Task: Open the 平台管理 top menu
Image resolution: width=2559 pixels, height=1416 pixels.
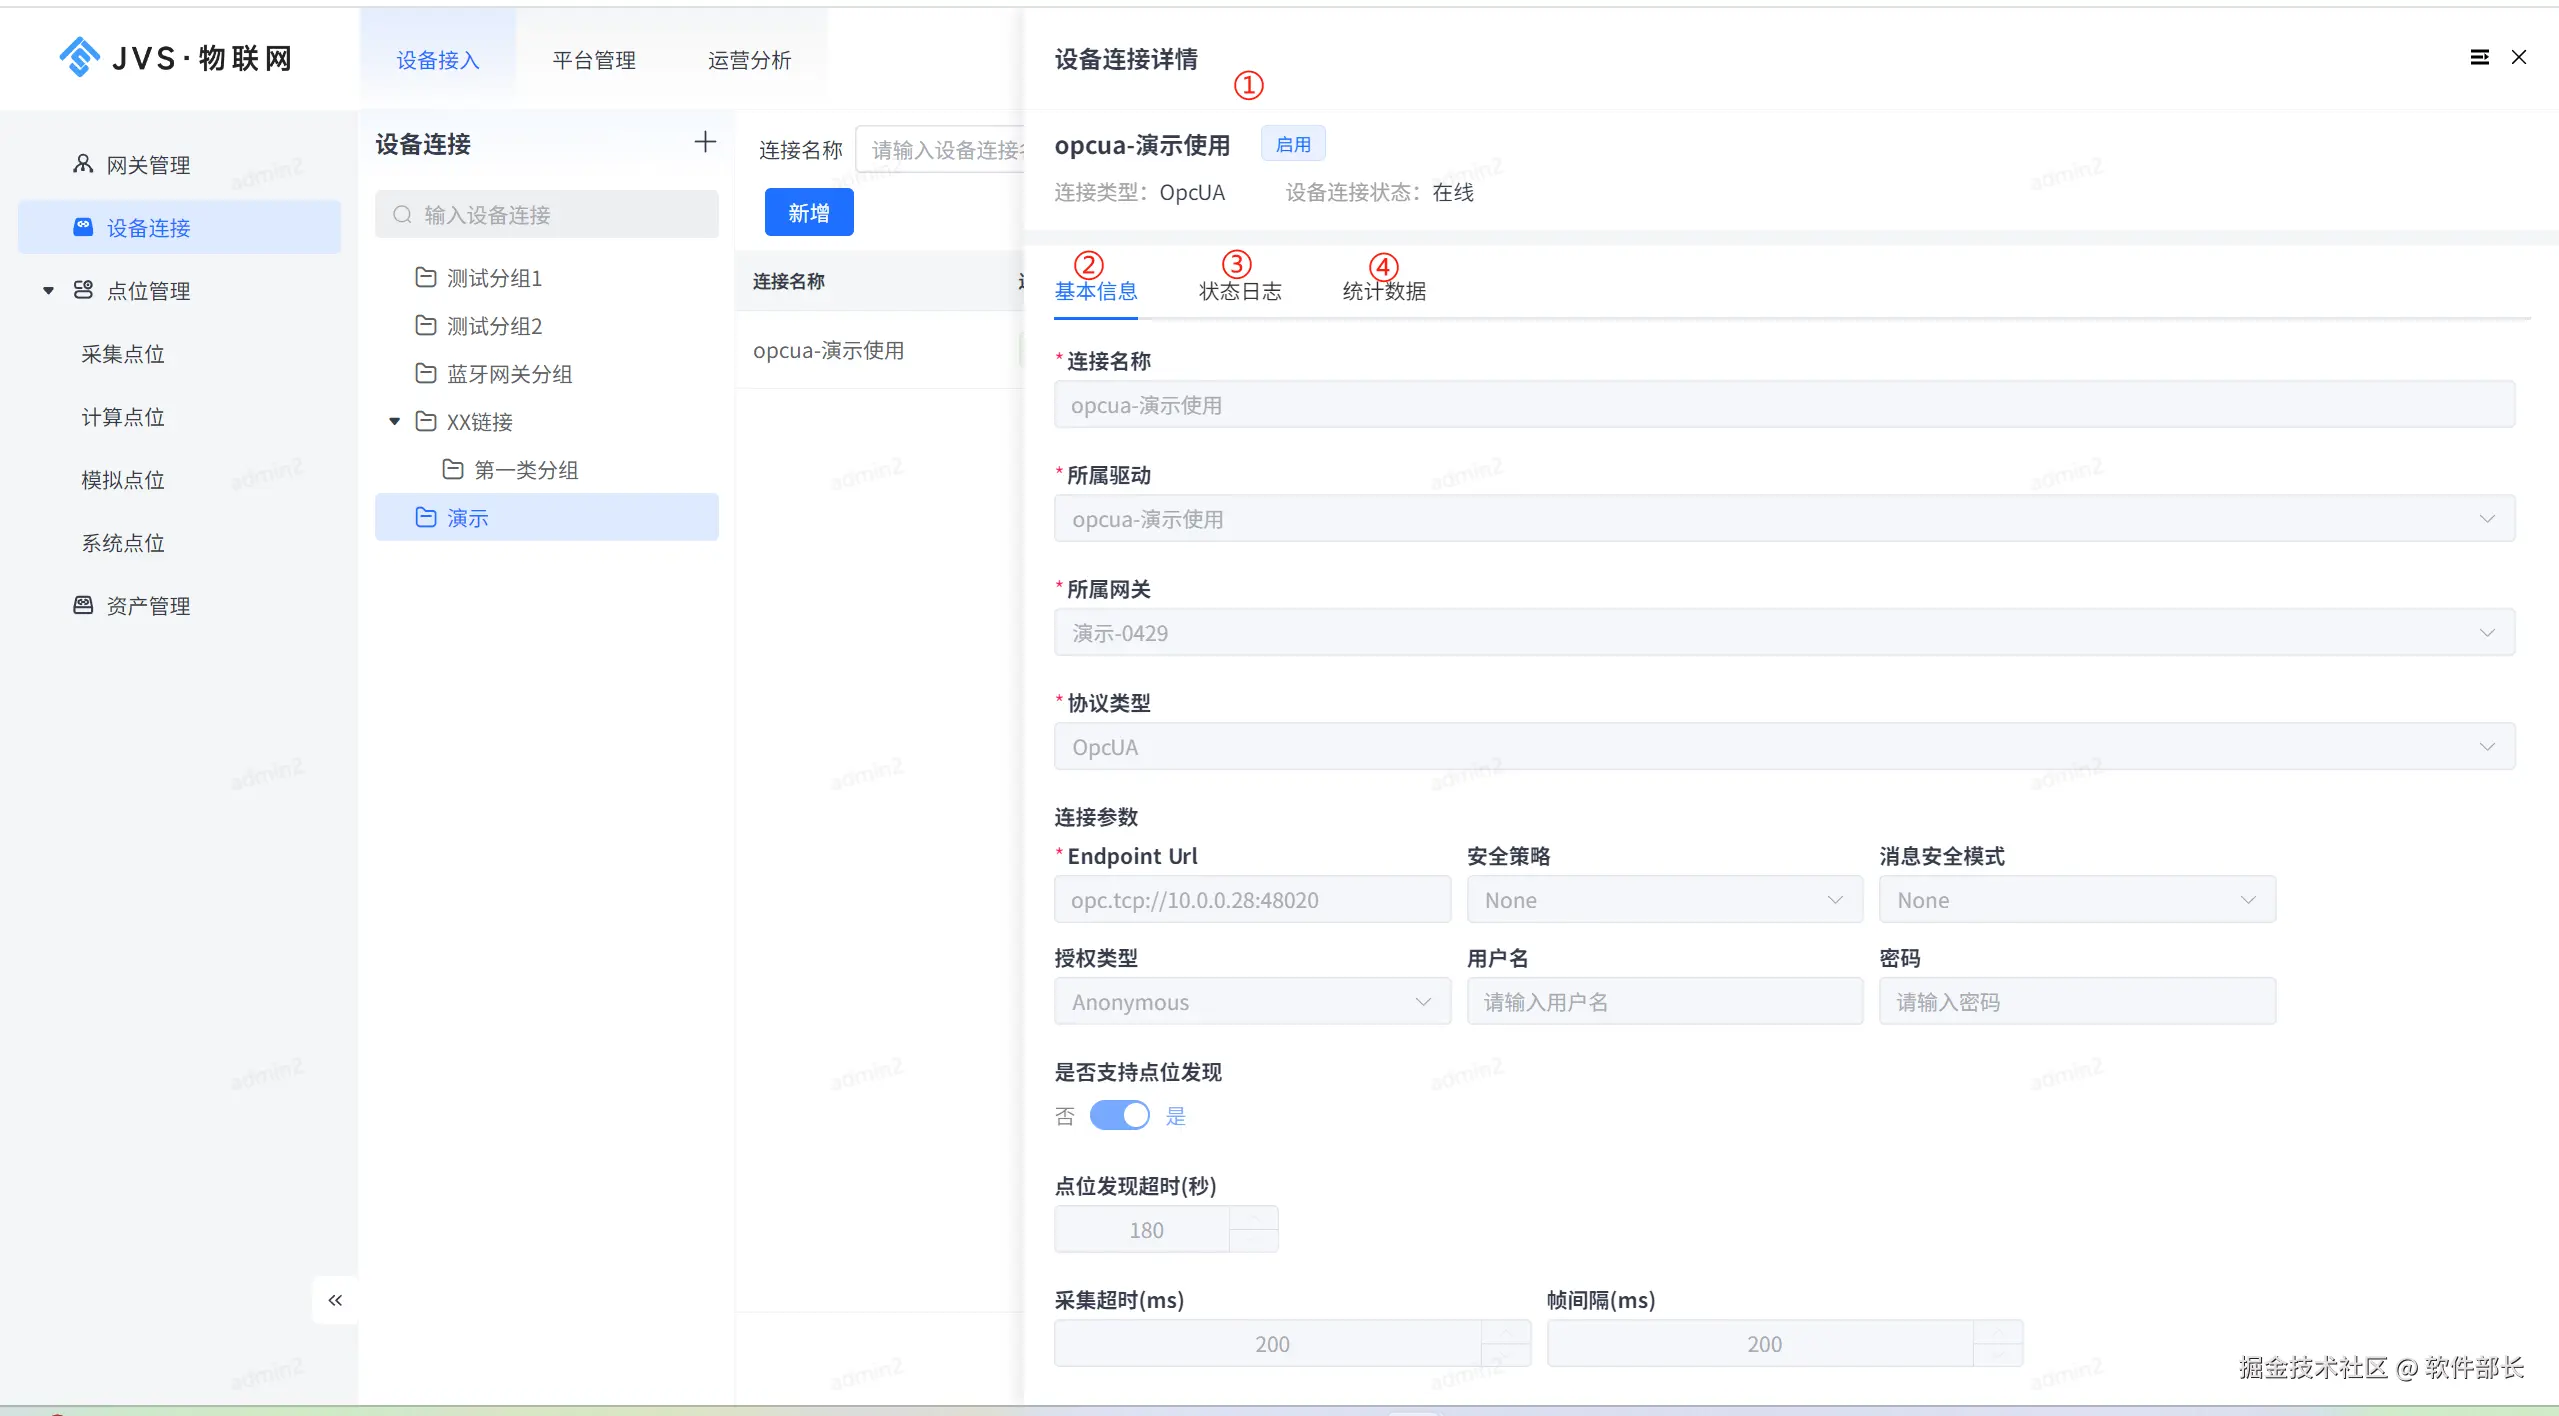Action: (x=594, y=60)
